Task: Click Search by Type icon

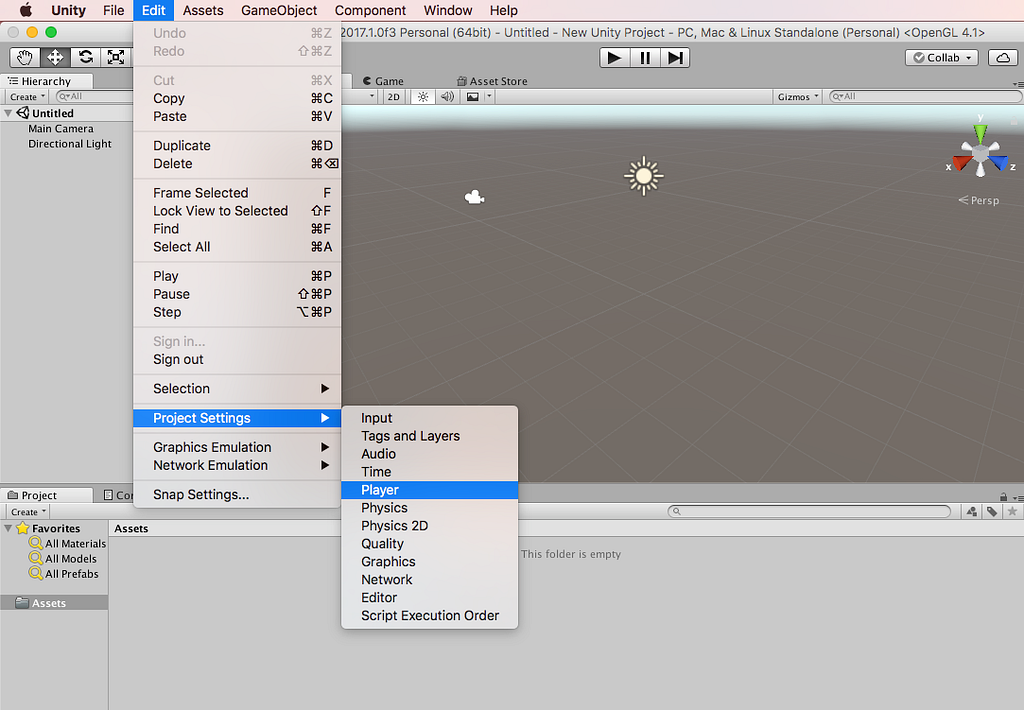Action: click(972, 511)
